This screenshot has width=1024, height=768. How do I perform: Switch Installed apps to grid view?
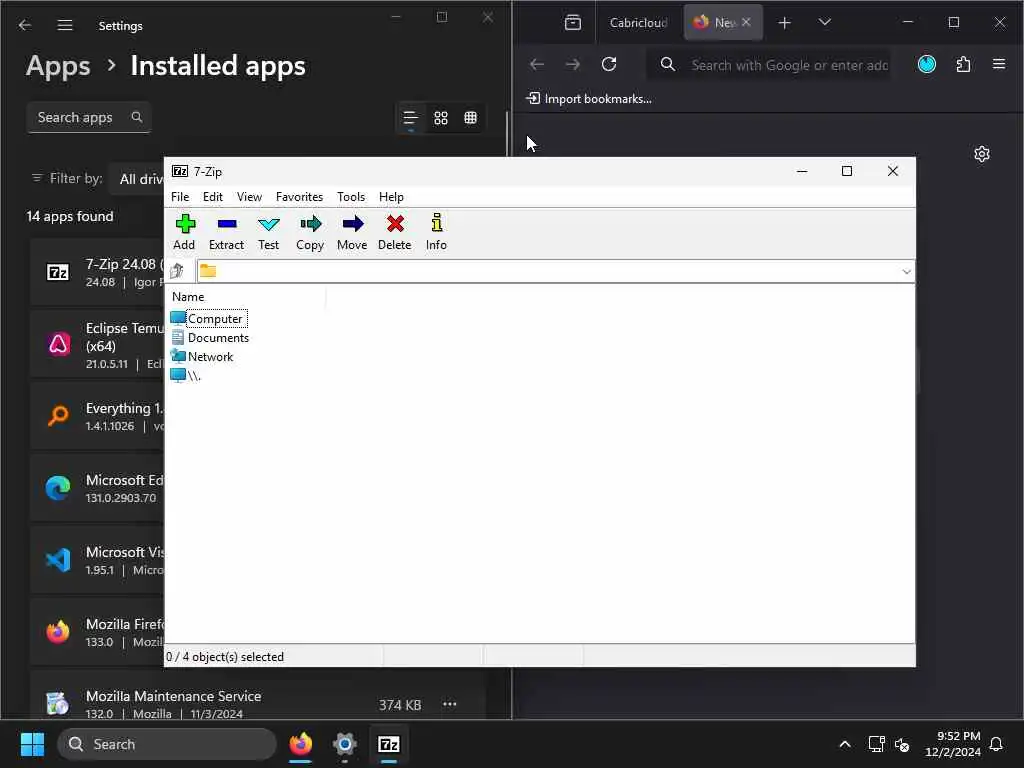click(x=441, y=118)
